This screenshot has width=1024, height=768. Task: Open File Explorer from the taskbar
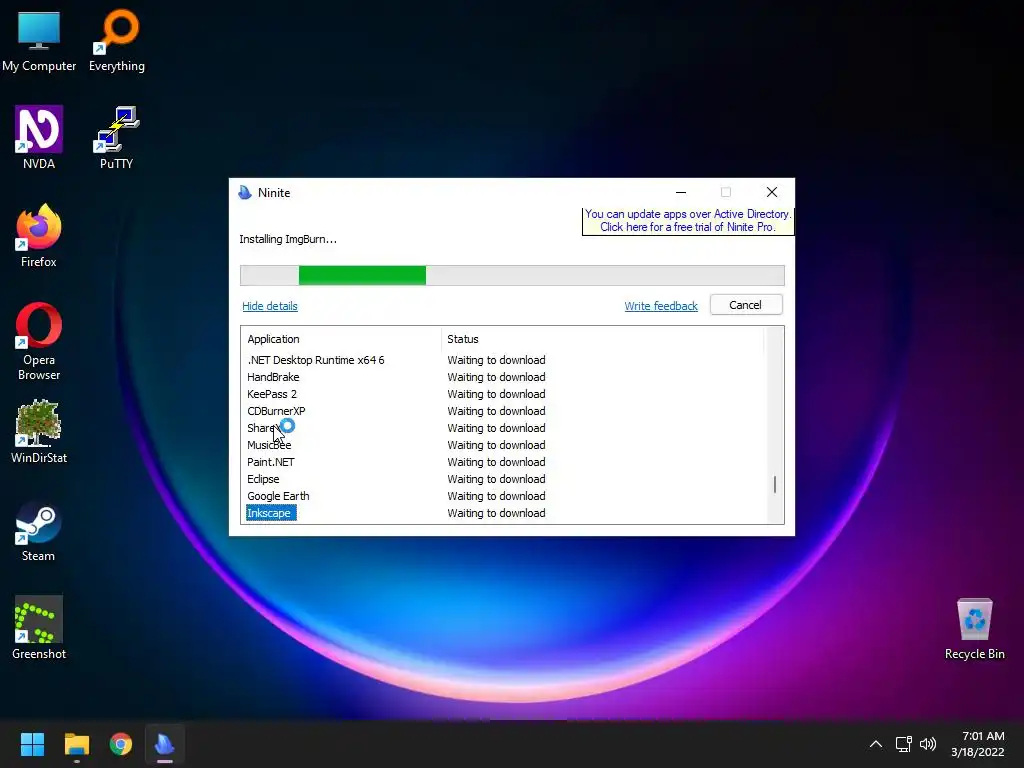tap(76, 744)
